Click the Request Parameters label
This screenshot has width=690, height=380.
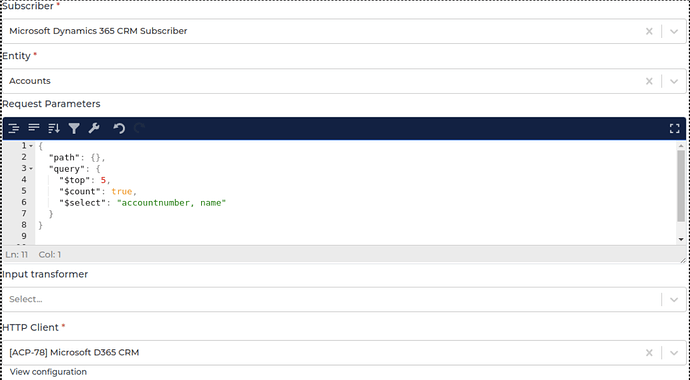(x=51, y=104)
